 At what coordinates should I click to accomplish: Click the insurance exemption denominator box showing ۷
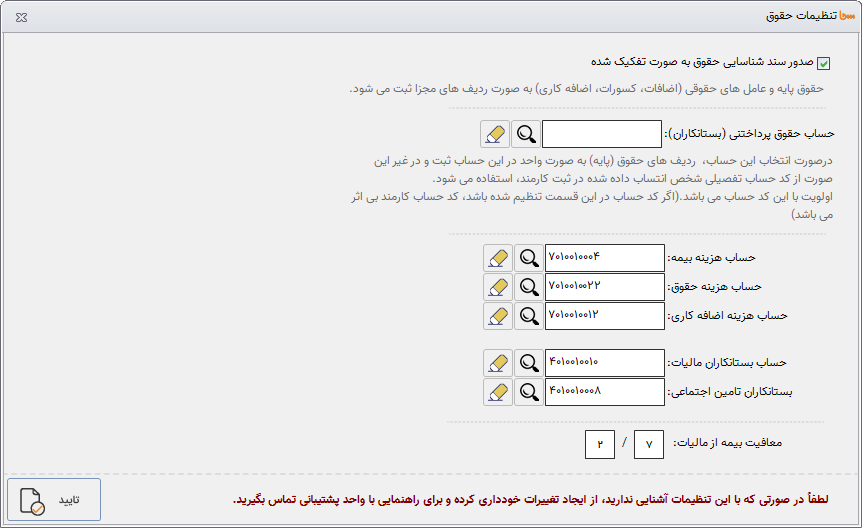[649, 444]
